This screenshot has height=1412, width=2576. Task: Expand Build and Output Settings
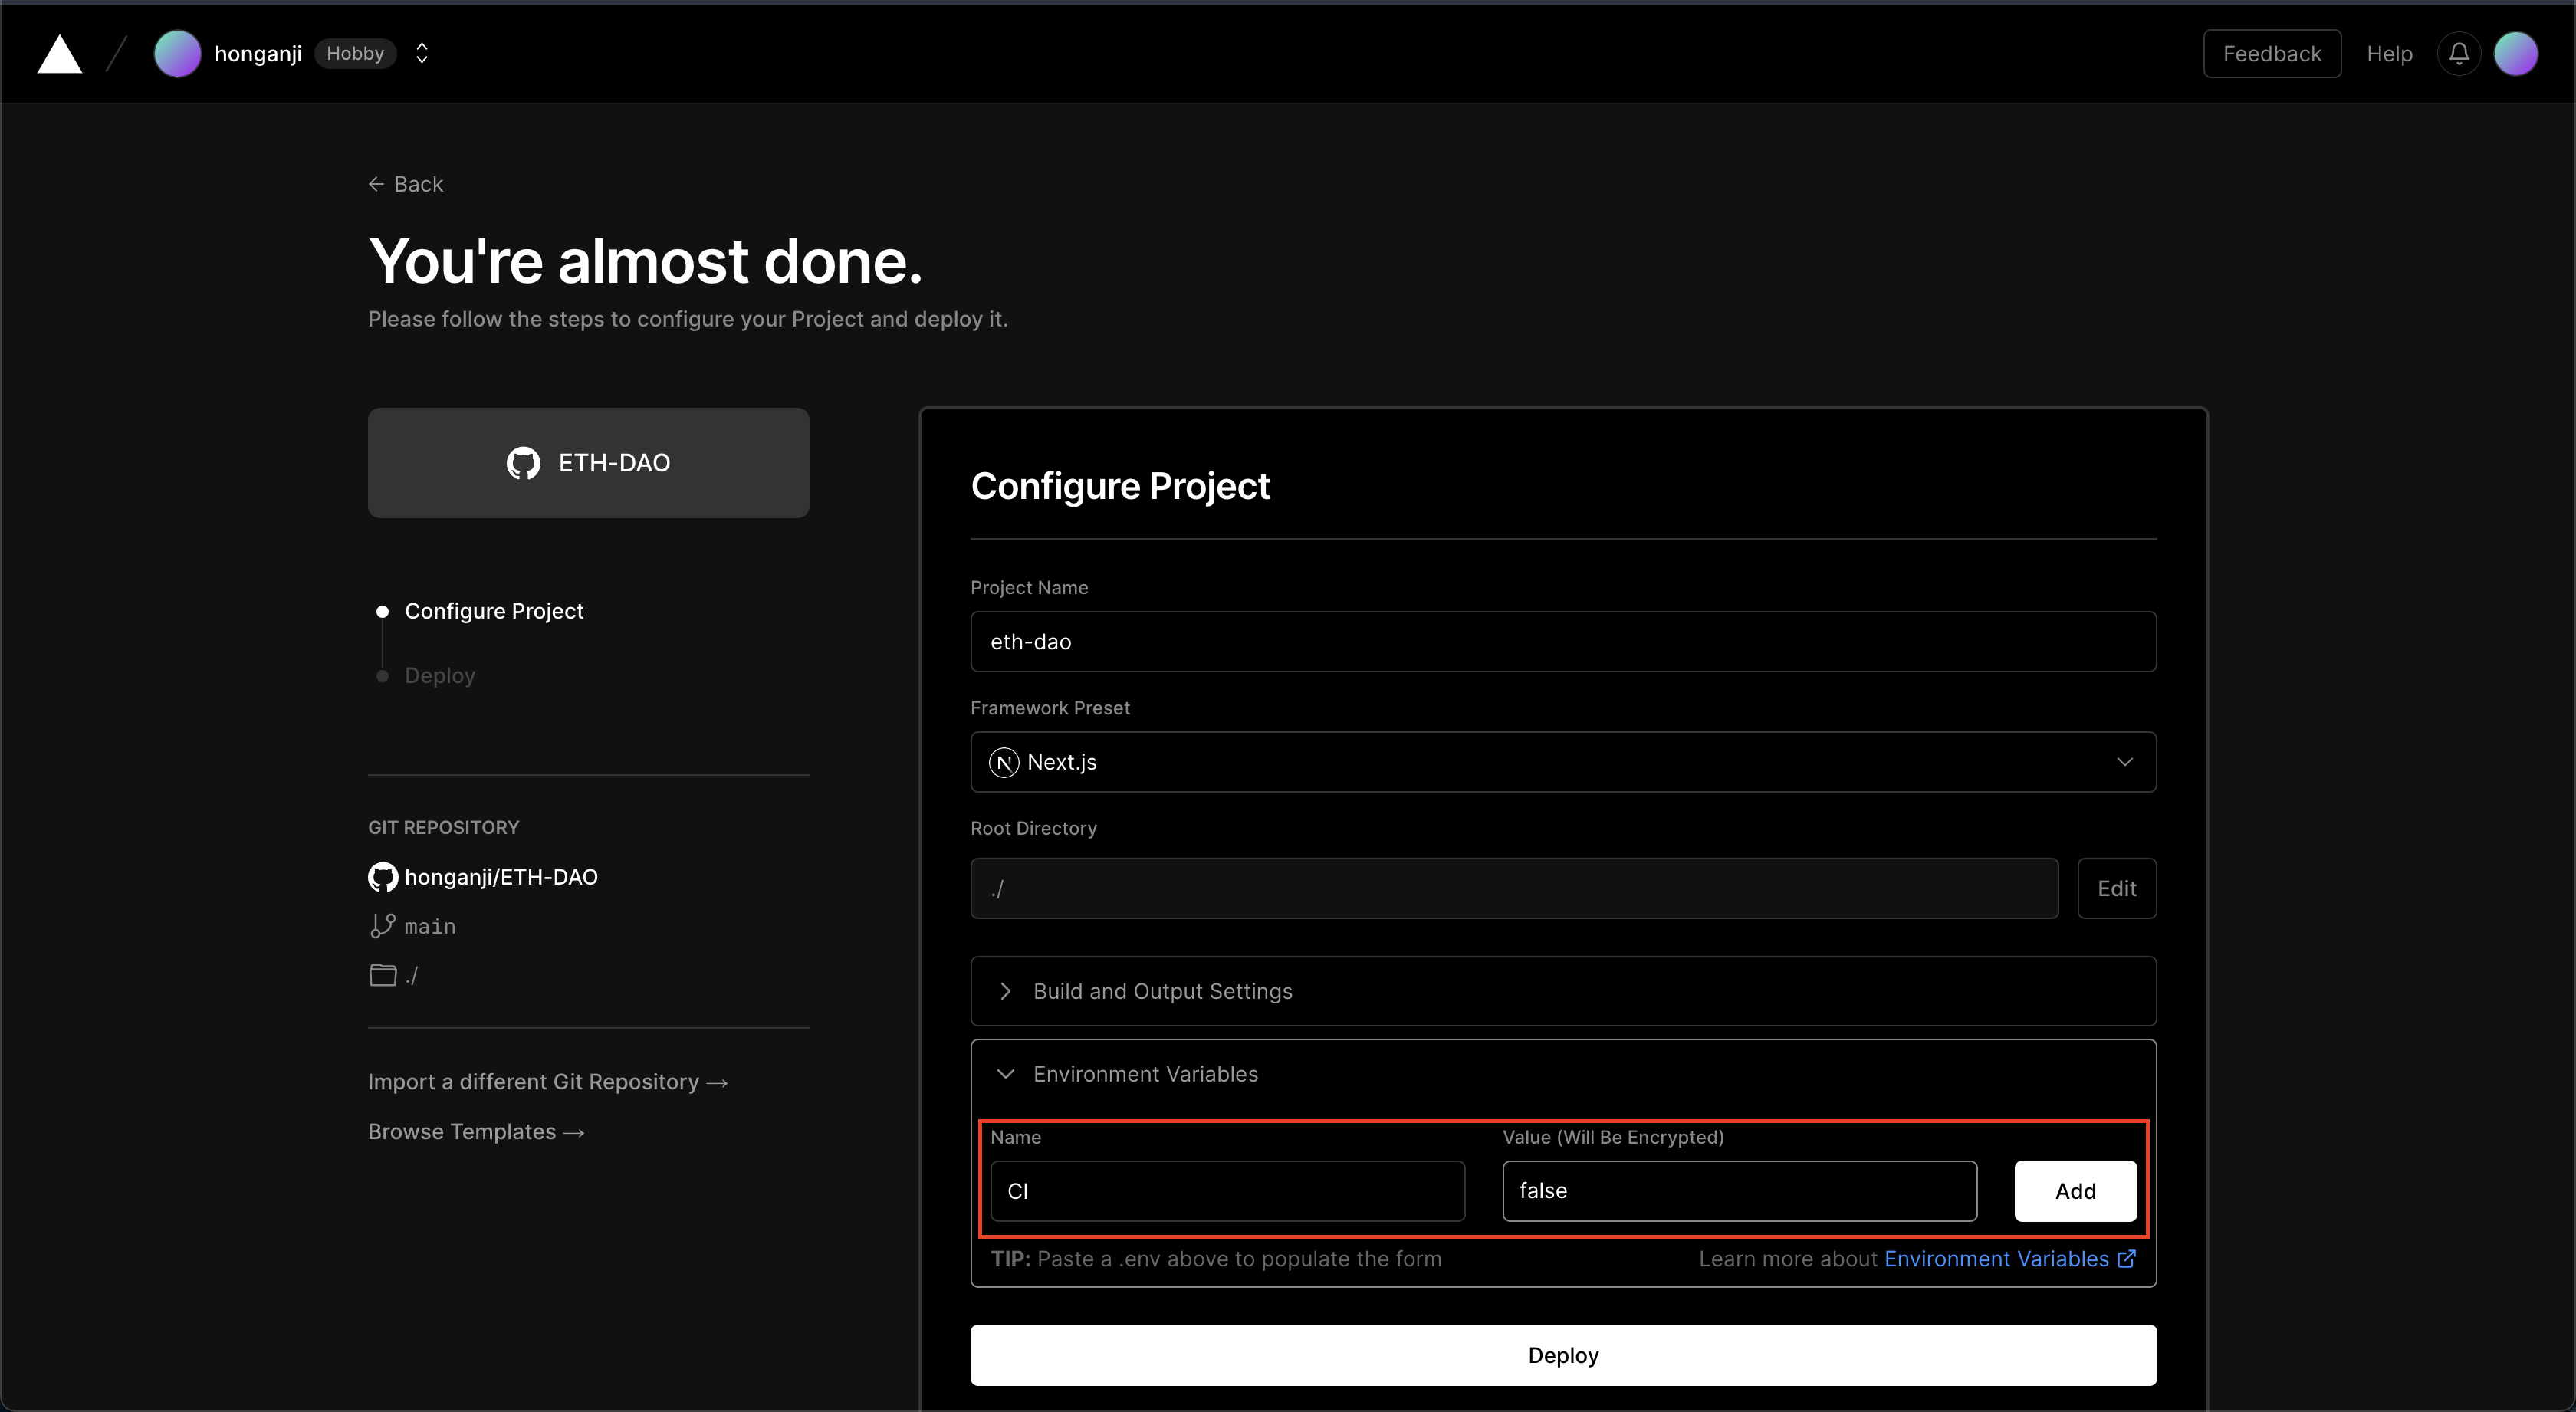[x=1563, y=991]
